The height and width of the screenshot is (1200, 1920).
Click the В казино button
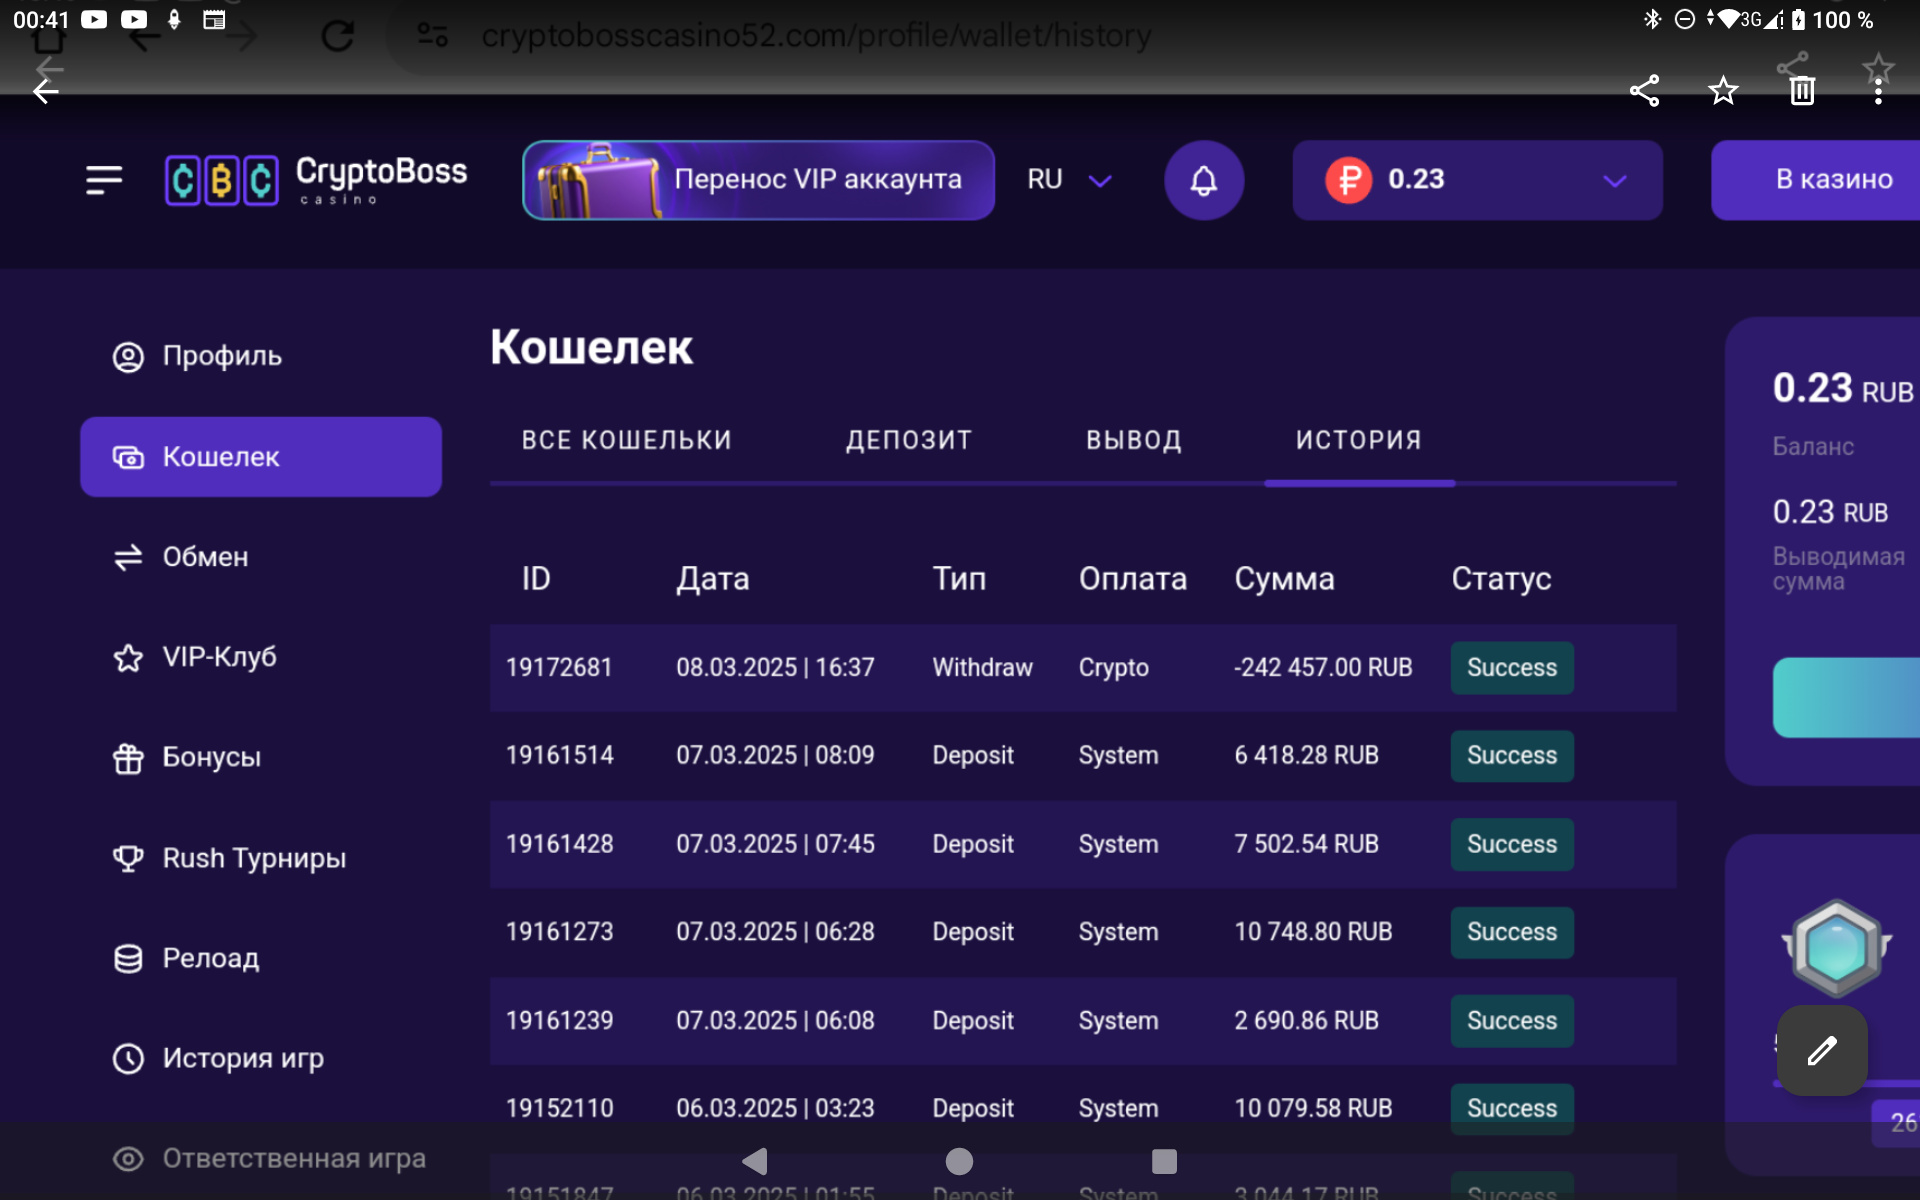[x=1833, y=180]
